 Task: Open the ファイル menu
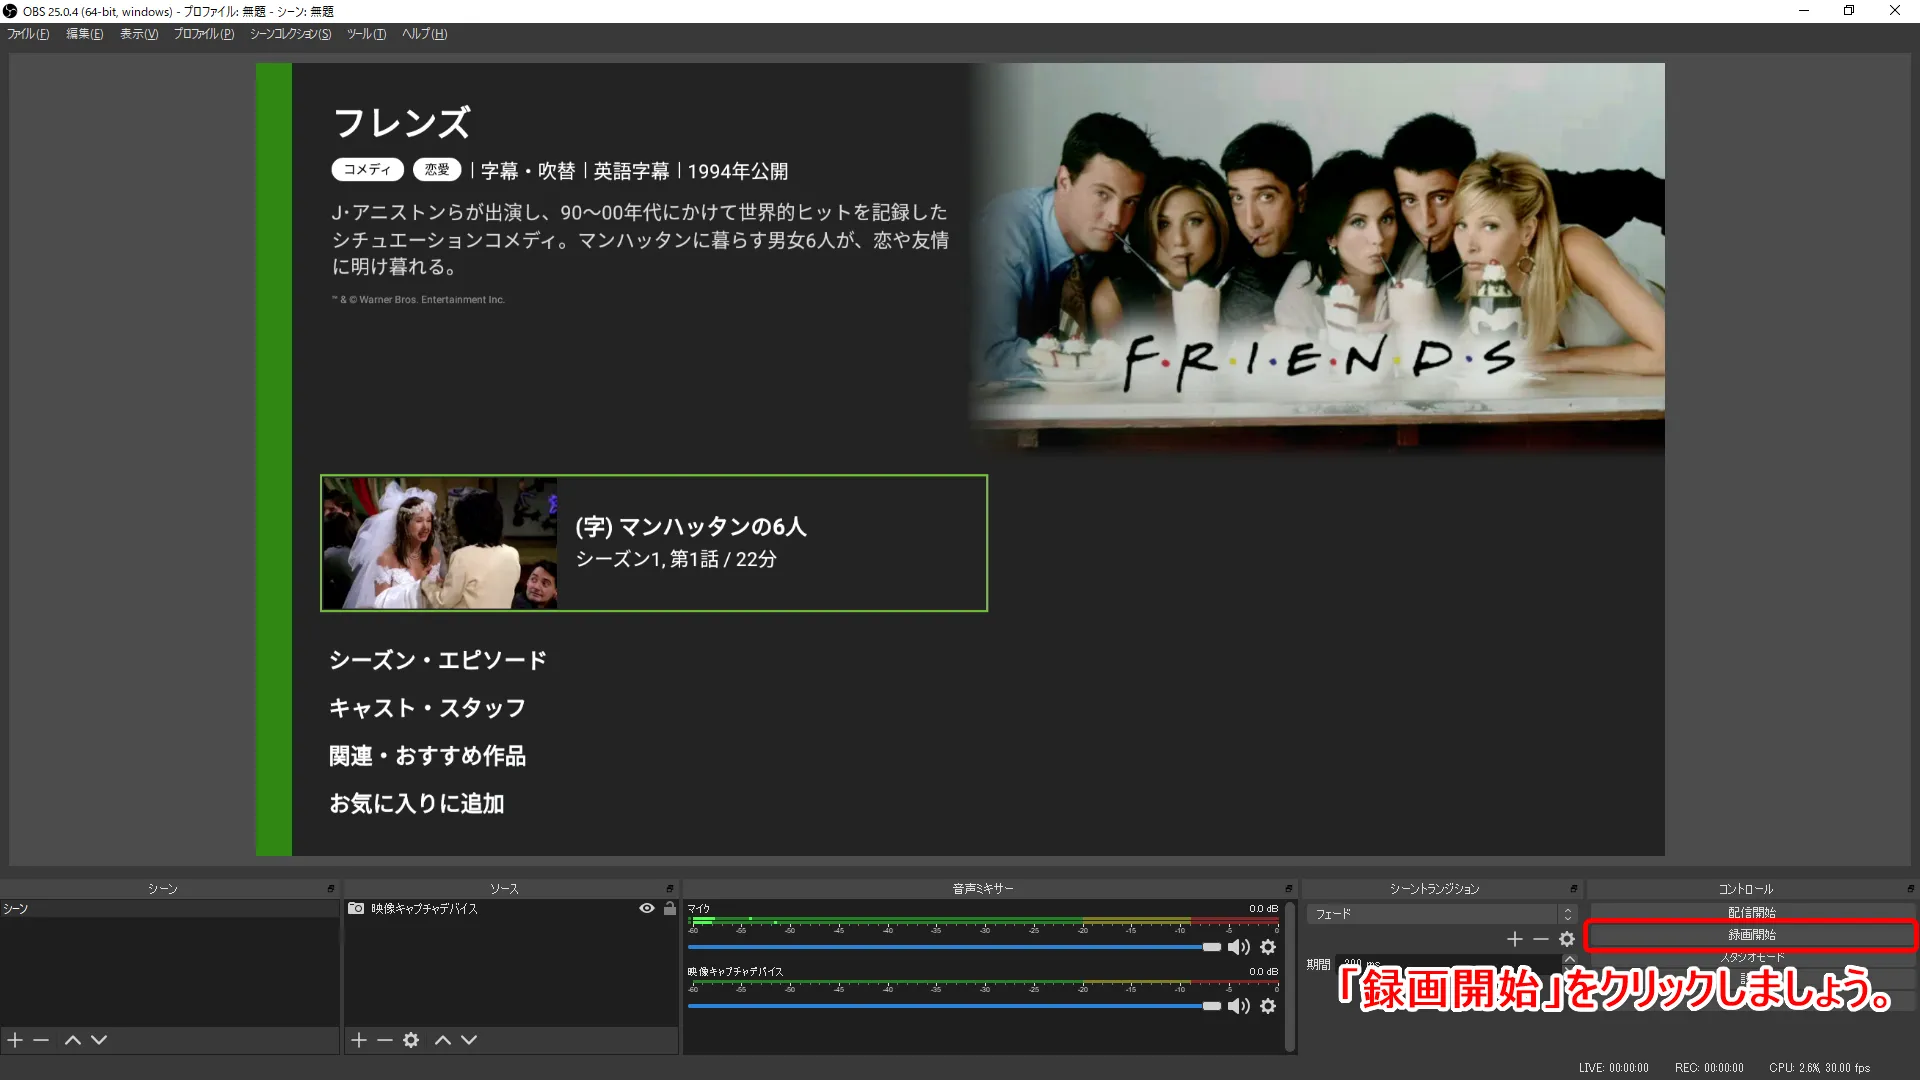click(28, 34)
